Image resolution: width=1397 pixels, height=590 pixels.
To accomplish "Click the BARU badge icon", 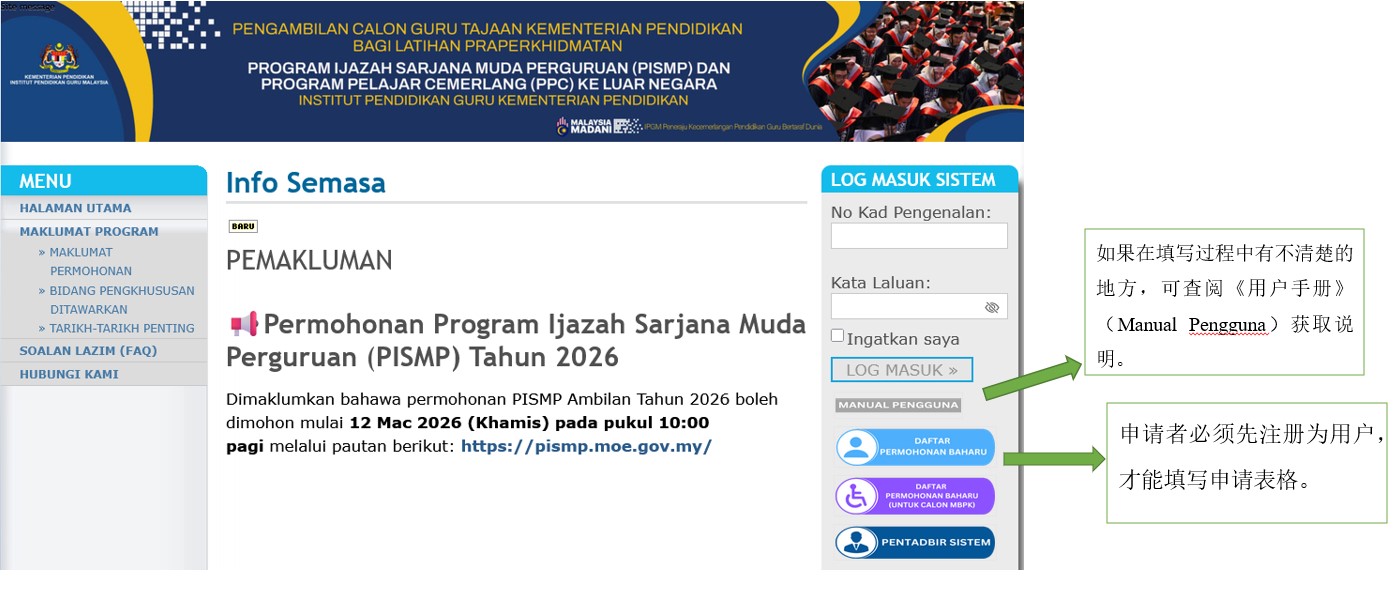I will point(243,227).
